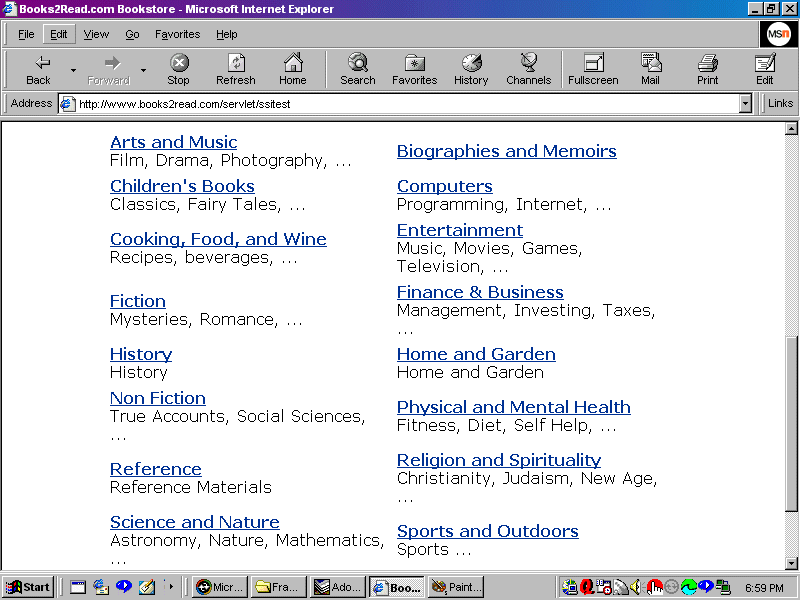Click the Edit toolbar button
This screenshot has height=600, width=800.
tap(764, 69)
